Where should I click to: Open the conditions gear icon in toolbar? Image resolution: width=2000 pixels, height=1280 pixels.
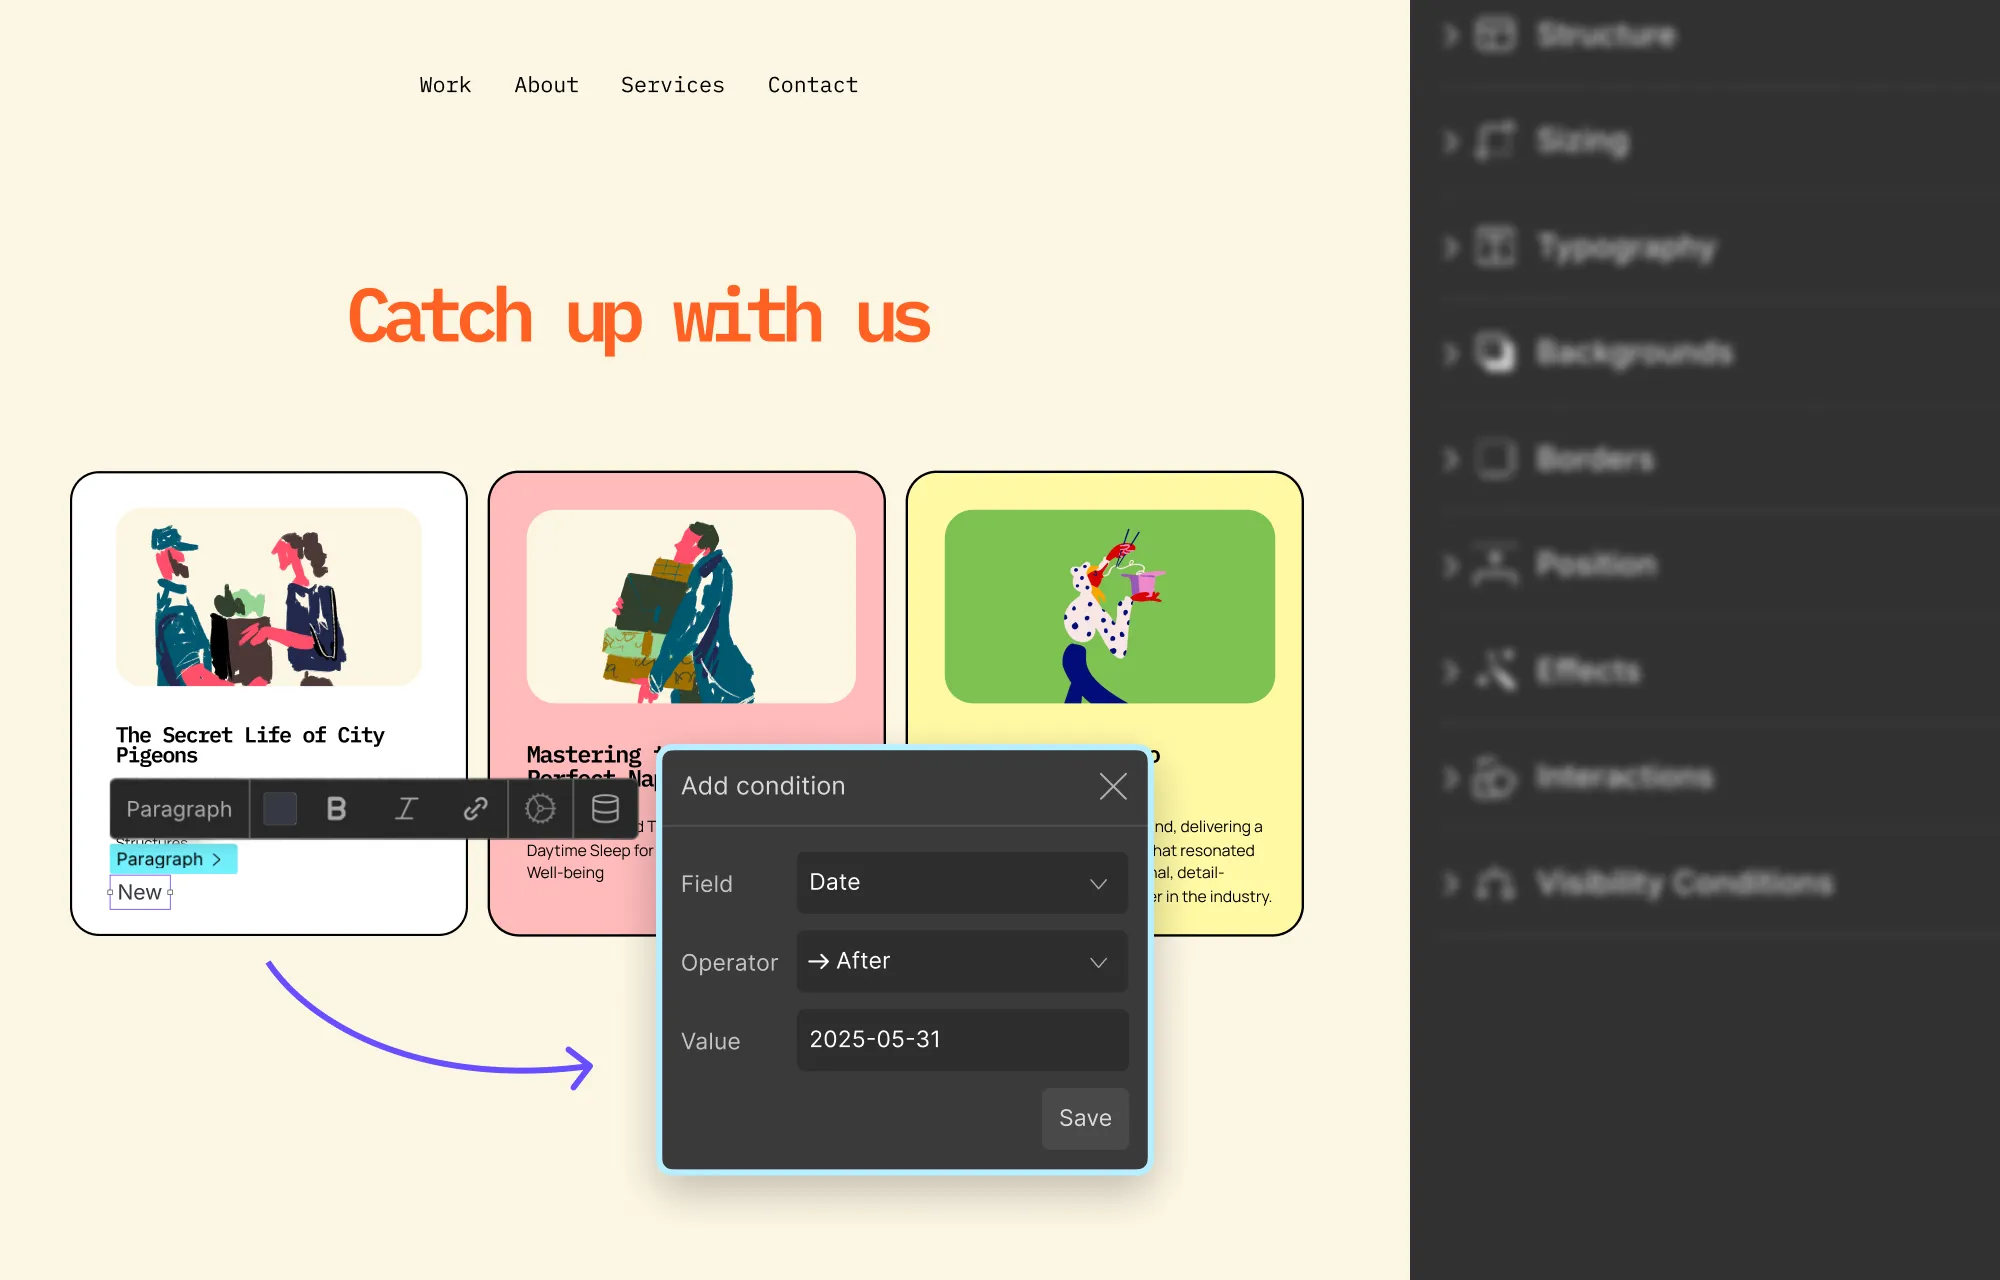click(540, 809)
